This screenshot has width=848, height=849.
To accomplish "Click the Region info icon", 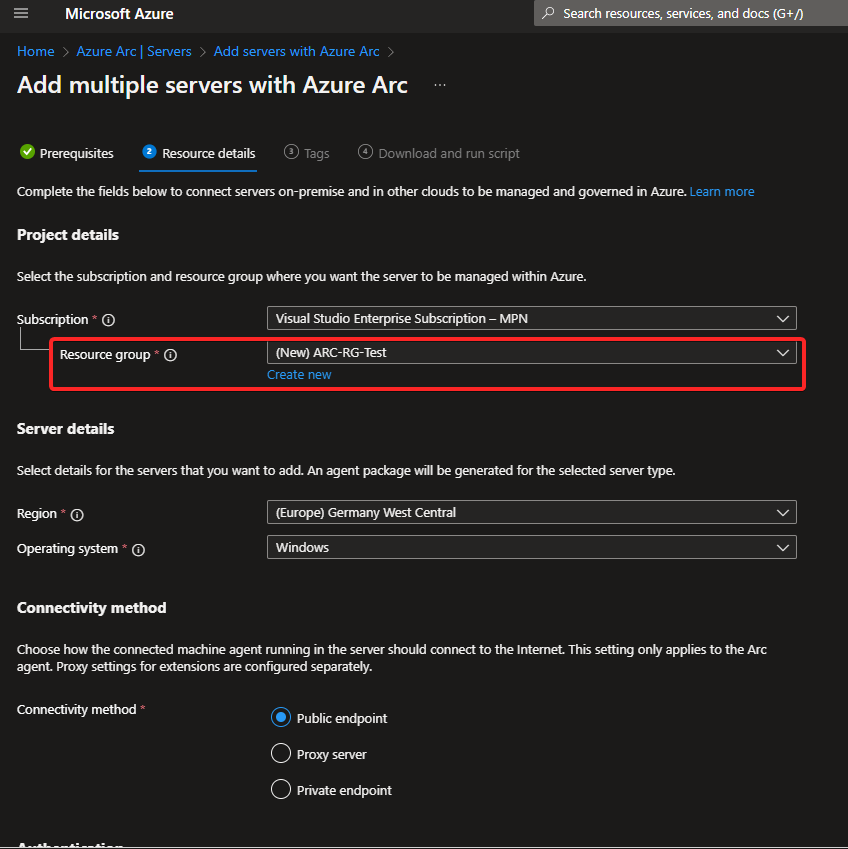I will tap(79, 514).
